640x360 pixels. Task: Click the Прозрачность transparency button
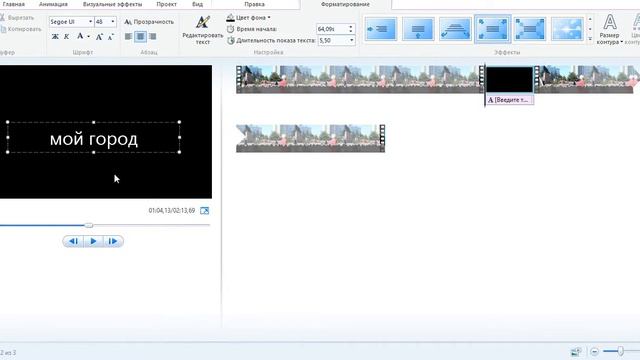pyautogui.click(x=149, y=22)
